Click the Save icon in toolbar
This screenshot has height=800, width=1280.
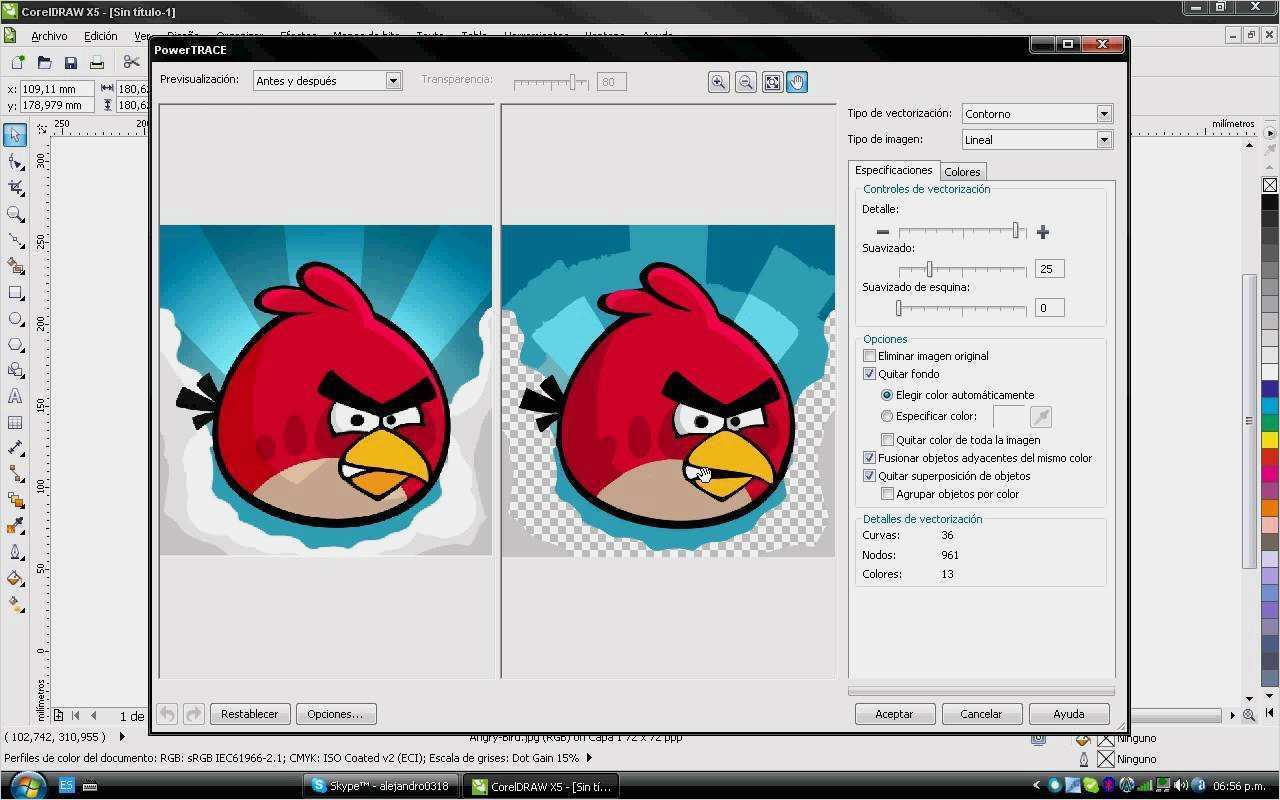tap(70, 63)
